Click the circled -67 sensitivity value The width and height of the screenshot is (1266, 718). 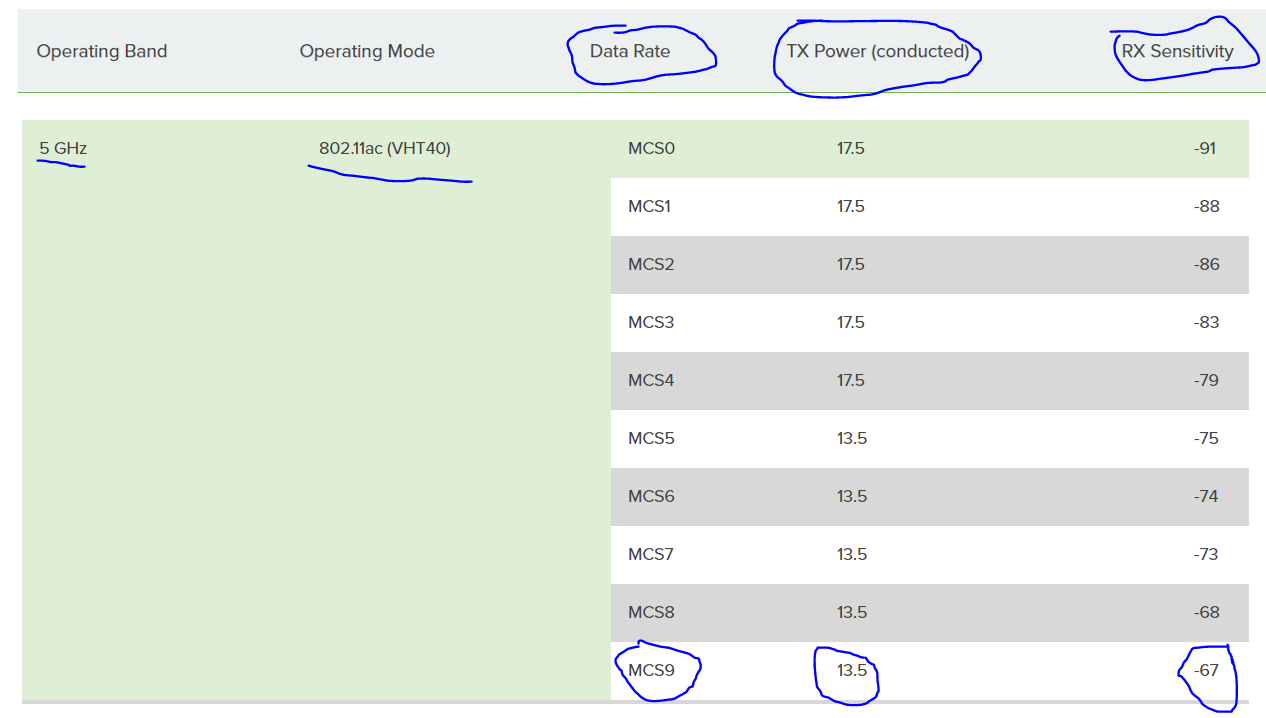tap(1205, 671)
